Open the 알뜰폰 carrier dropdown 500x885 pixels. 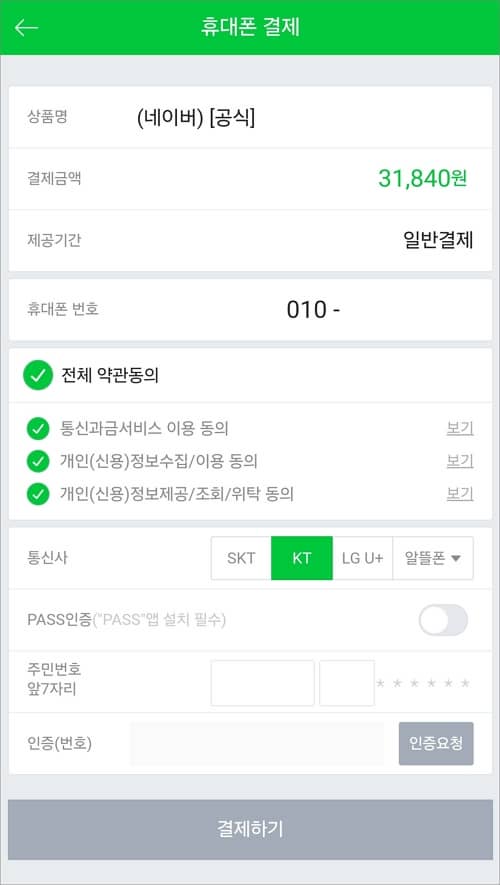click(433, 558)
